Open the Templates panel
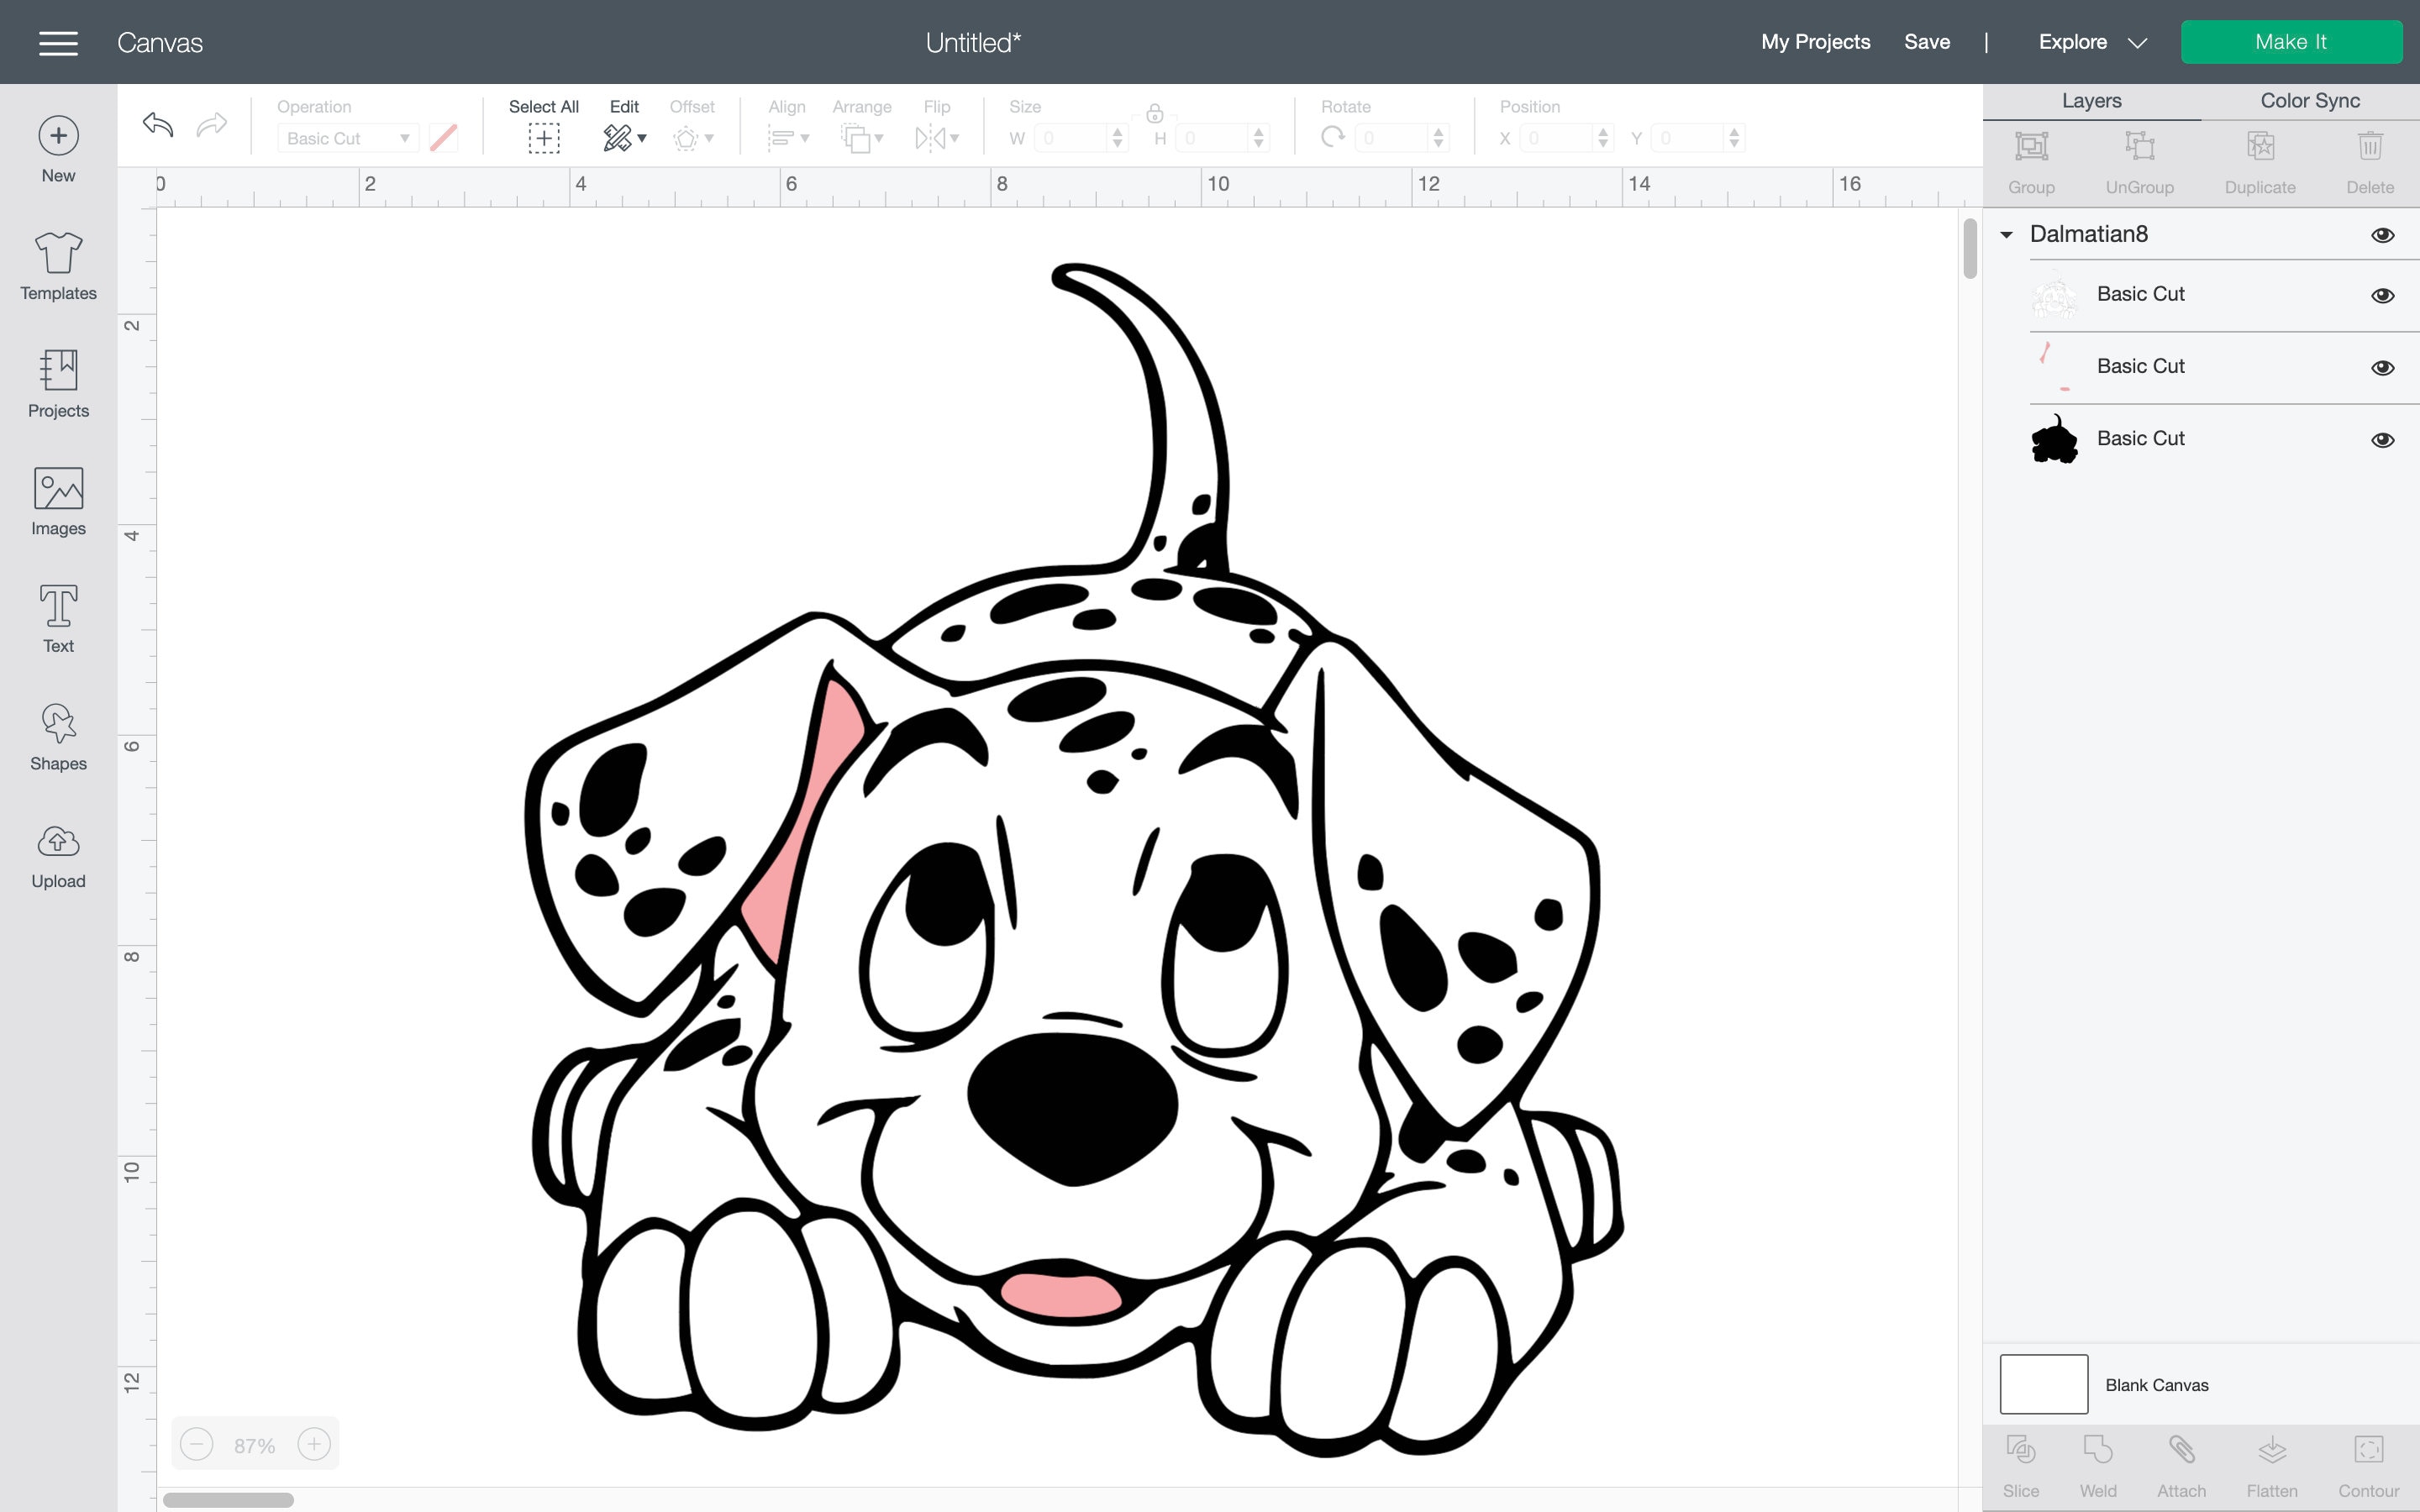 57,266
